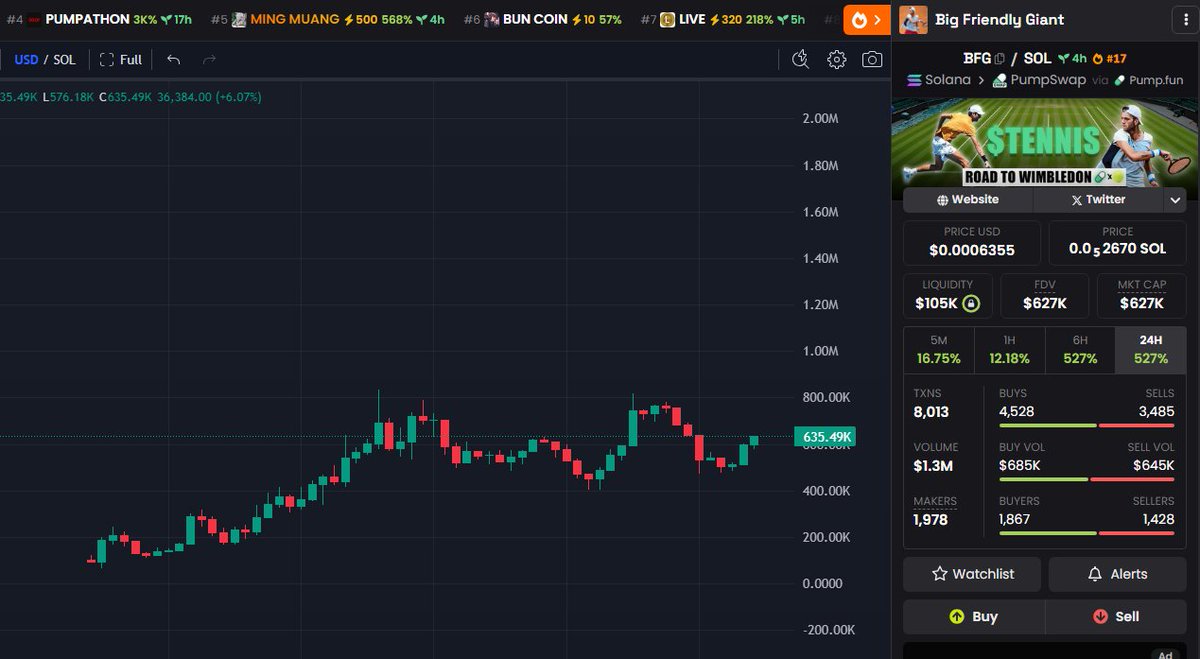Click the Pump.fun pill icon
1200x659 pixels.
click(1119, 80)
